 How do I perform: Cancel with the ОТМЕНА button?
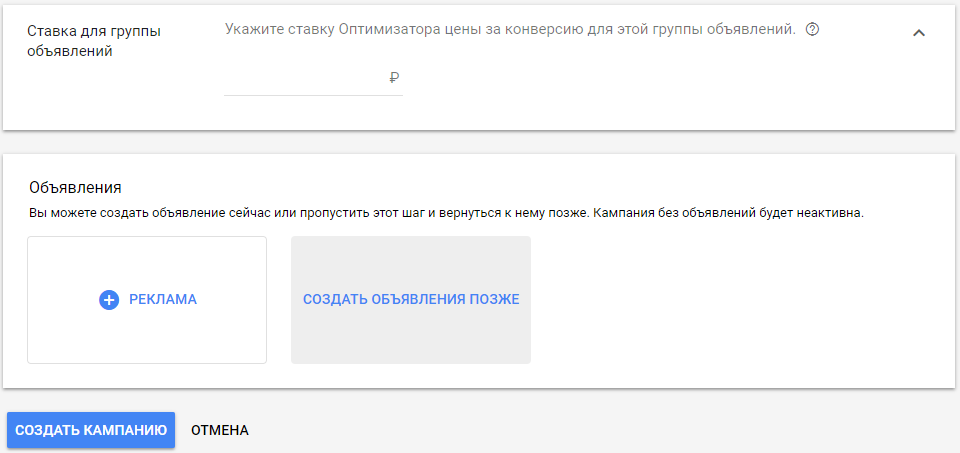click(220, 430)
